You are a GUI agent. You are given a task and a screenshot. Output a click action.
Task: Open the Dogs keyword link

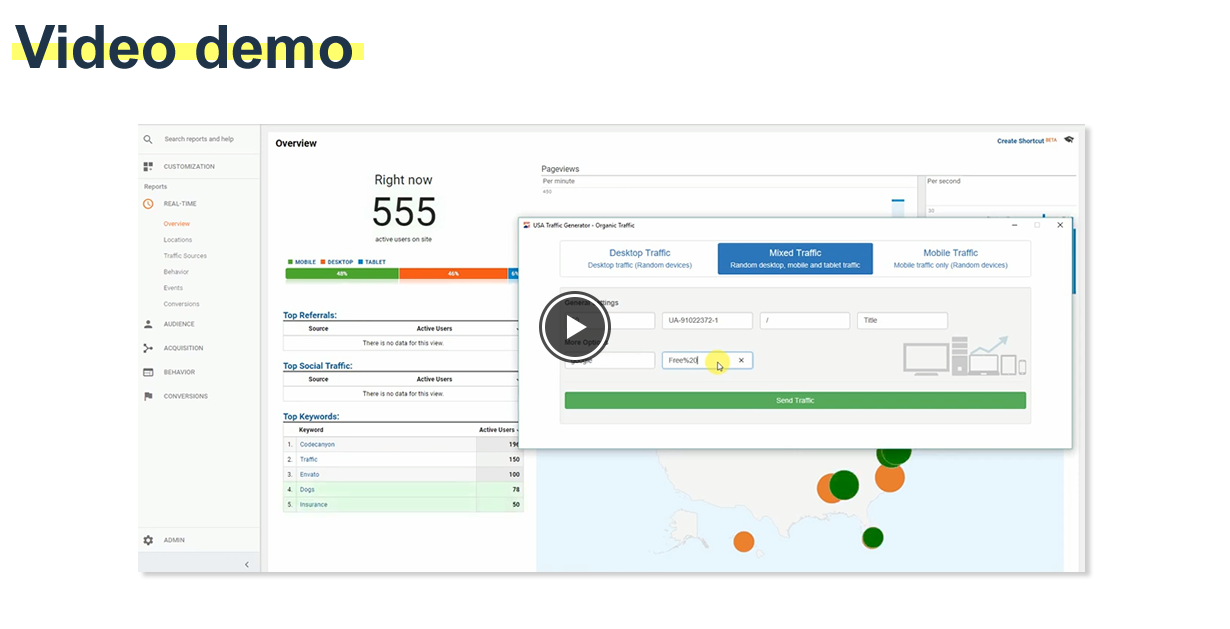(307, 489)
